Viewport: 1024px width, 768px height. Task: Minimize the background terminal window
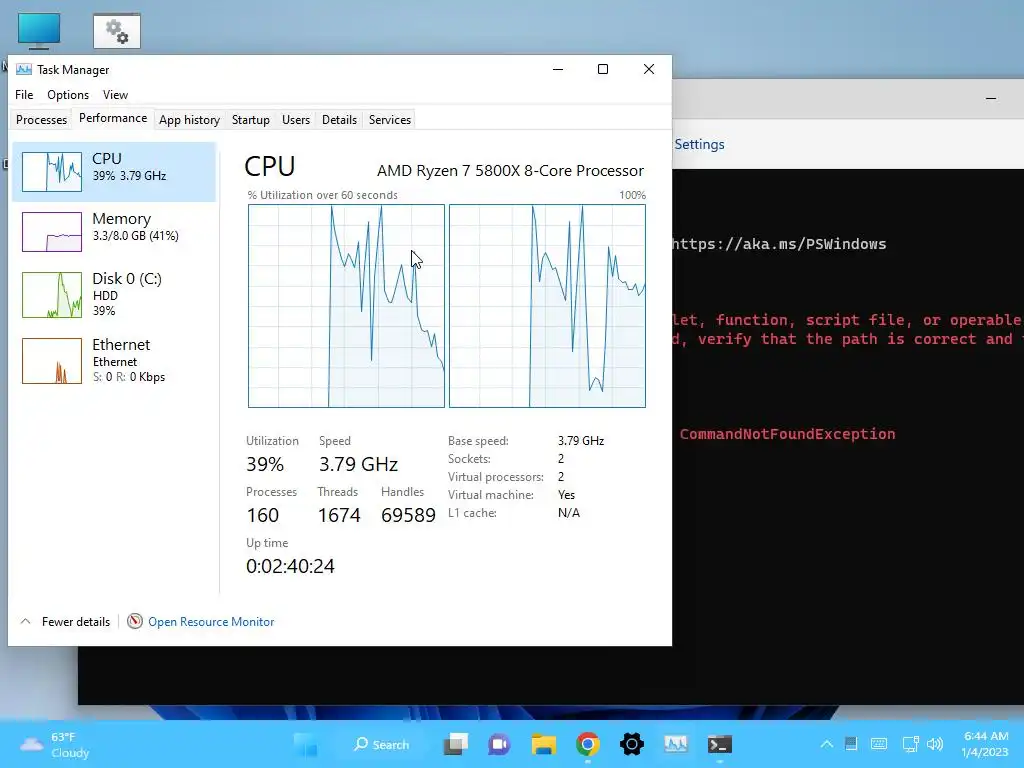(991, 99)
